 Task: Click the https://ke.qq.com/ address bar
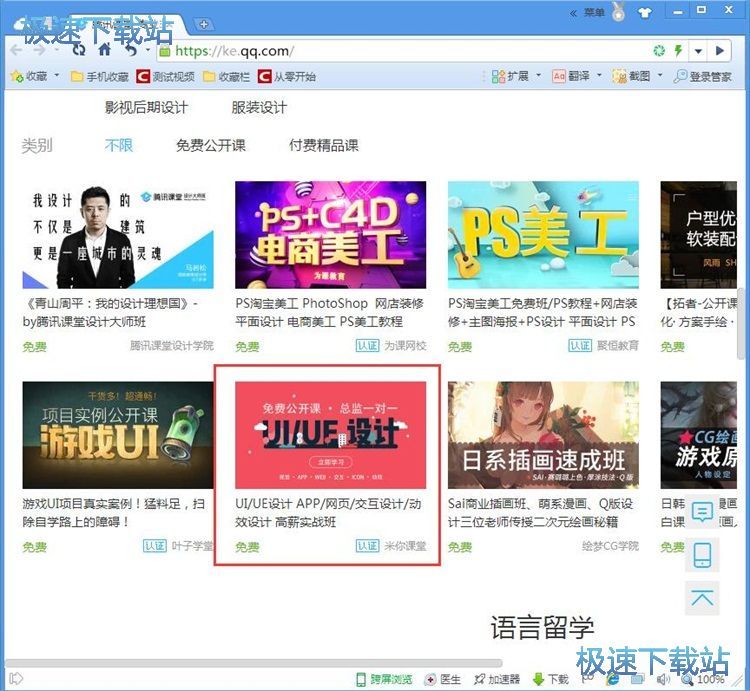402,51
